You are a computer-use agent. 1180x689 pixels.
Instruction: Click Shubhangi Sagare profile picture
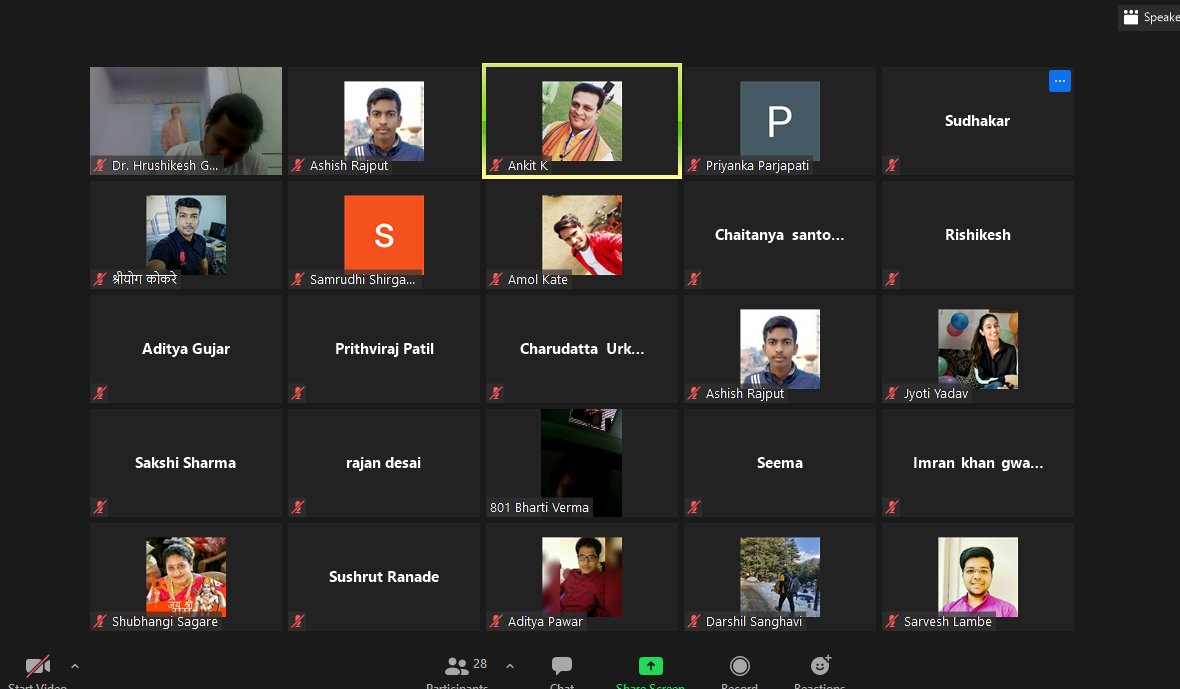click(x=186, y=577)
